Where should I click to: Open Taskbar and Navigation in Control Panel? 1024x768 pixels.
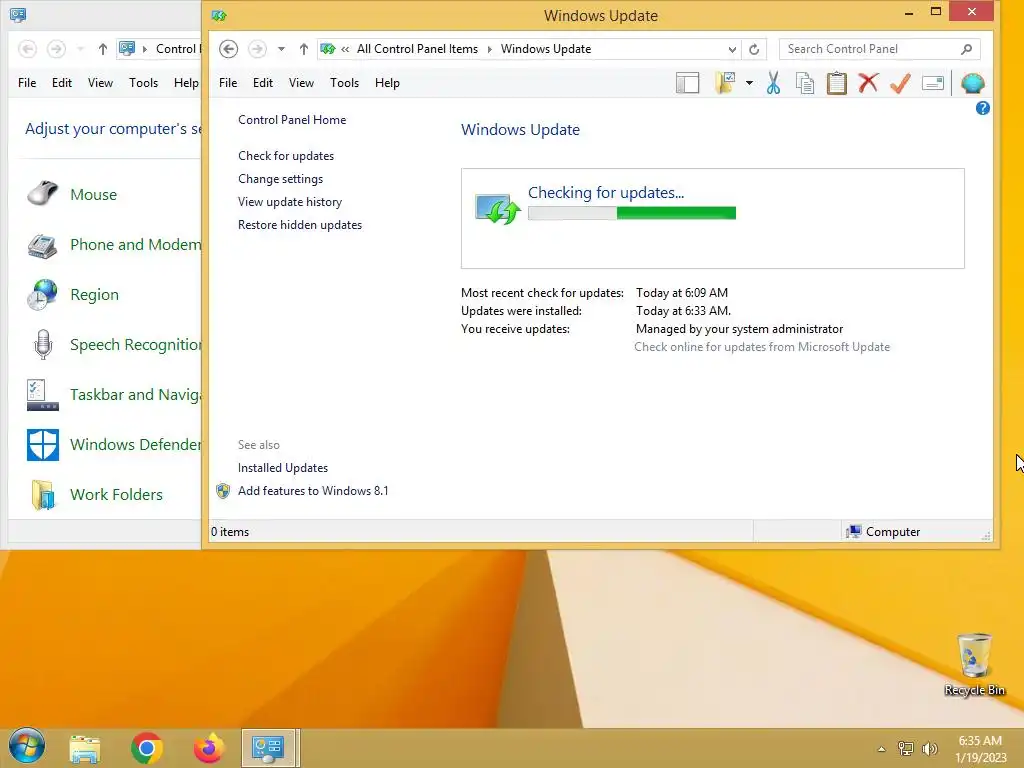[135, 394]
